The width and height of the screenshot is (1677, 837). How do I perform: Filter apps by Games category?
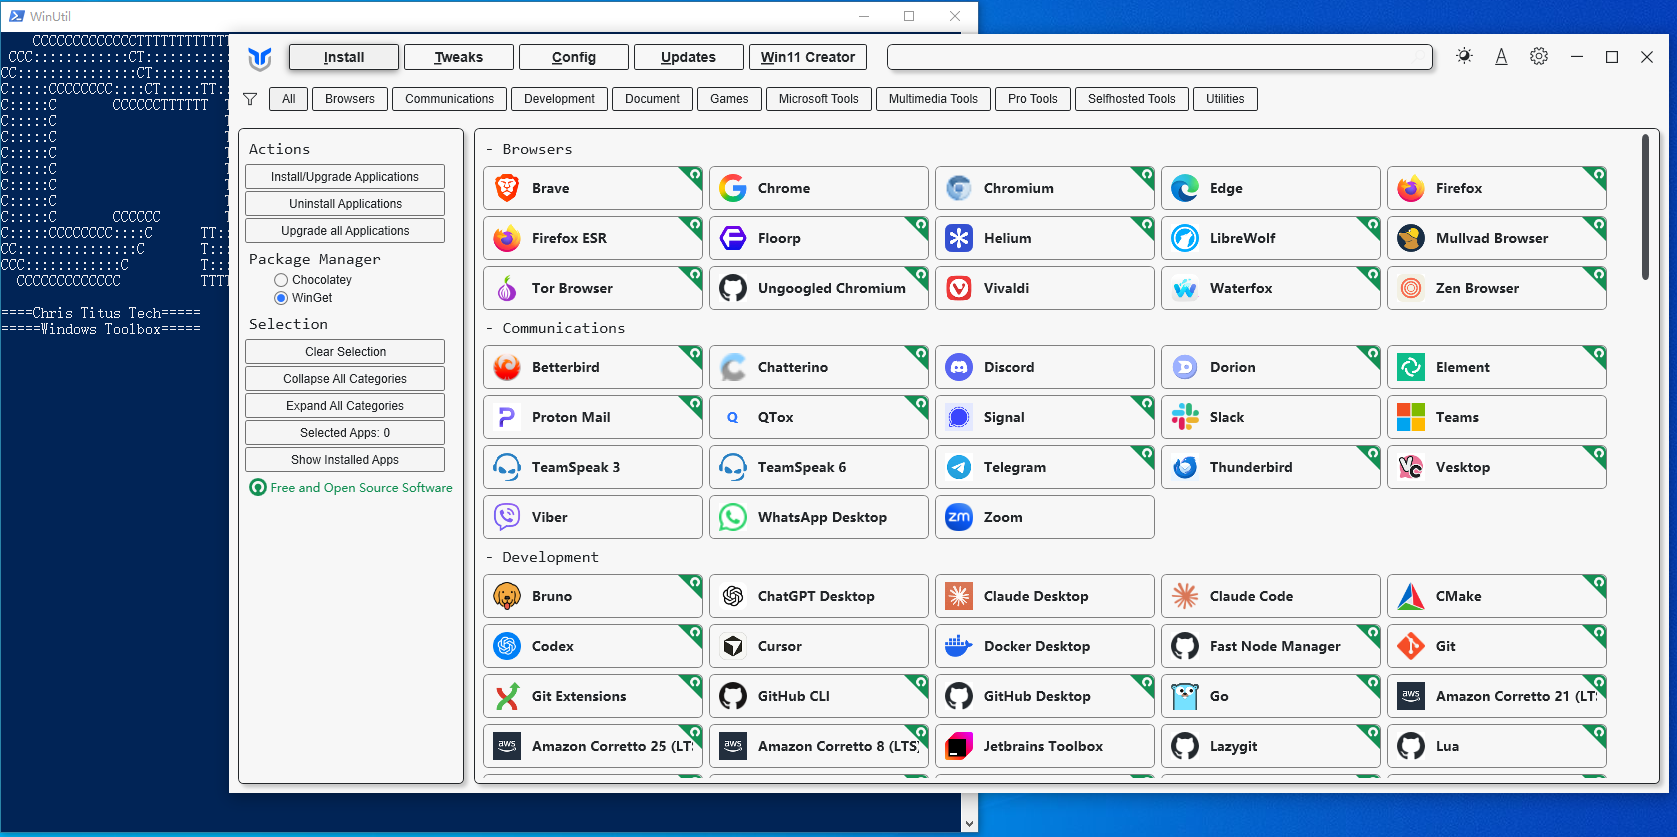[729, 99]
